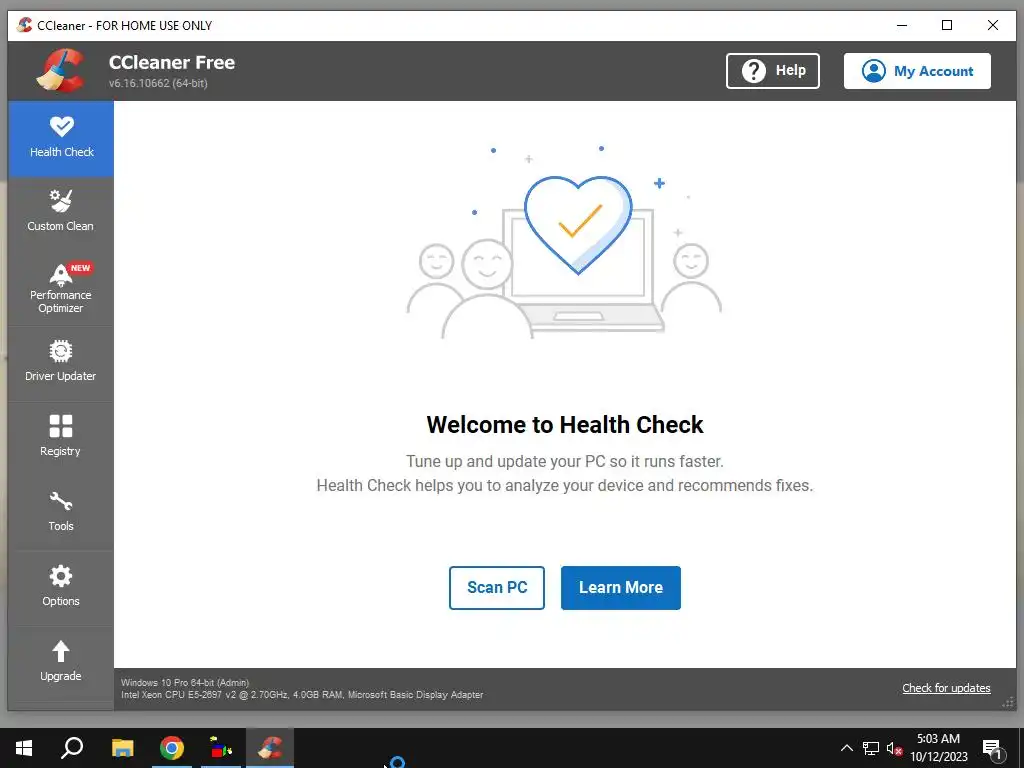The width and height of the screenshot is (1024, 768).
Task: Click the CCleaner Free title text
Action: tap(172, 63)
